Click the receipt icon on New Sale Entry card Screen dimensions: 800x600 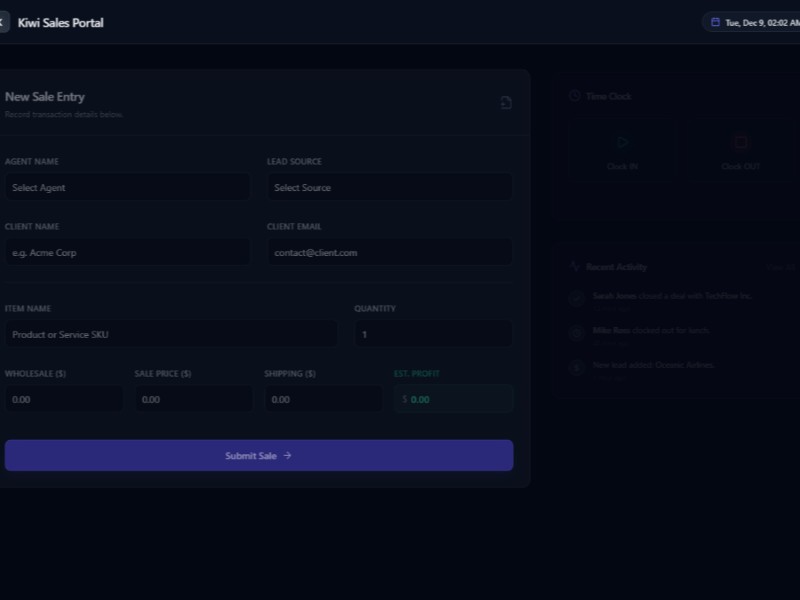point(506,103)
